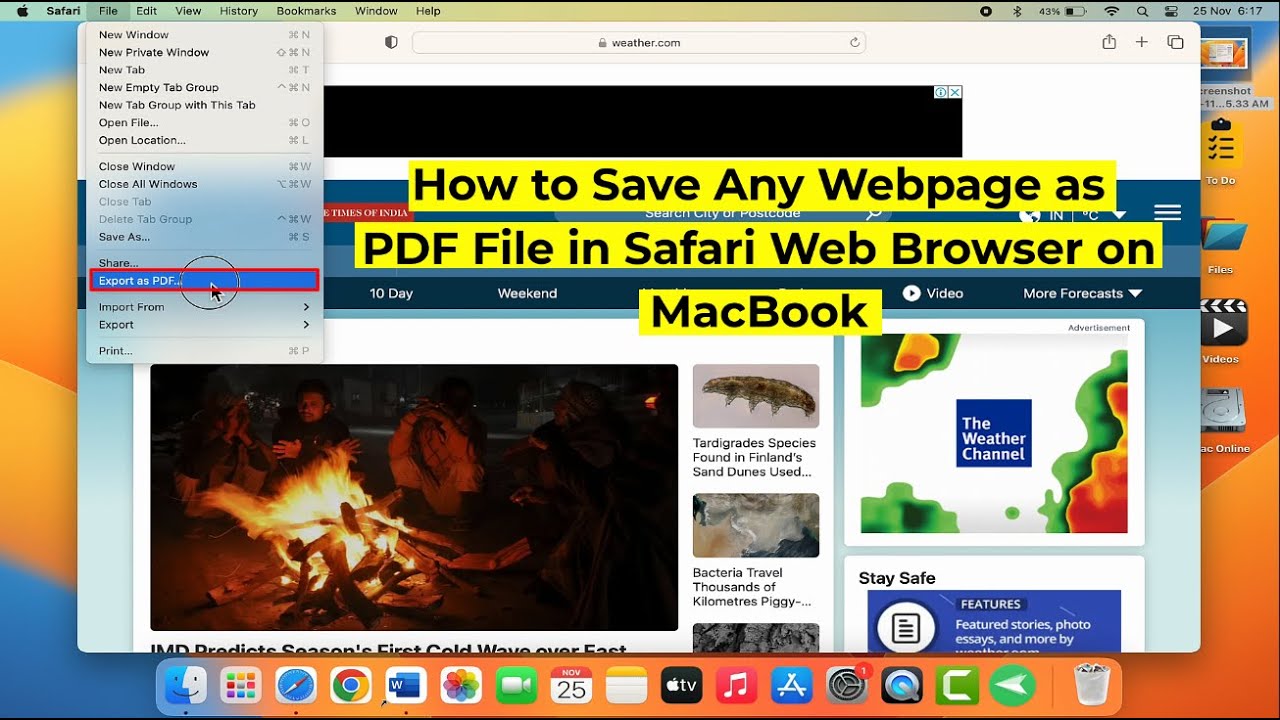1280x720 pixels.
Task: Click the weather.com address bar
Action: click(x=639, y=43)
